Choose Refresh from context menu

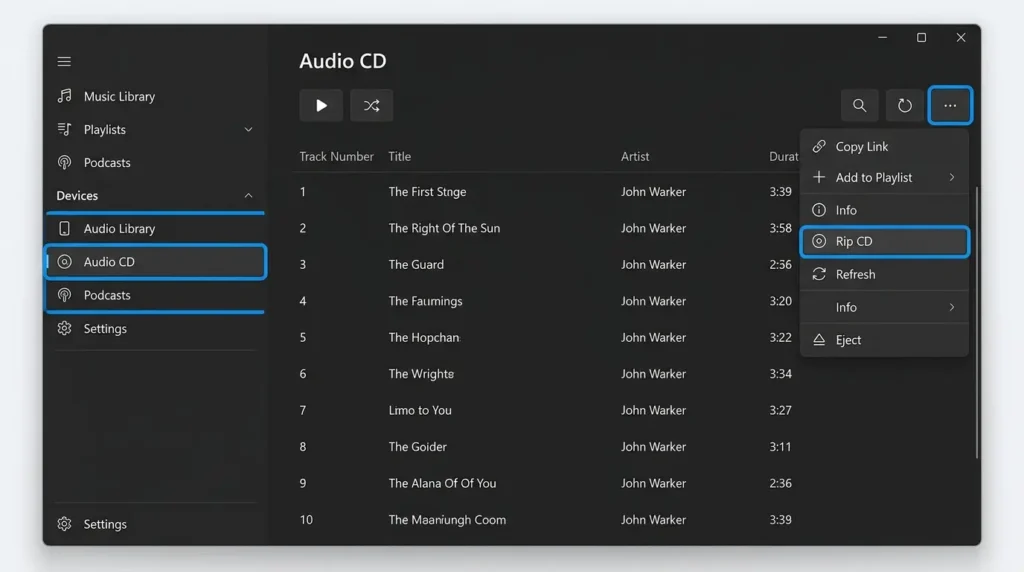coord(884,274)
